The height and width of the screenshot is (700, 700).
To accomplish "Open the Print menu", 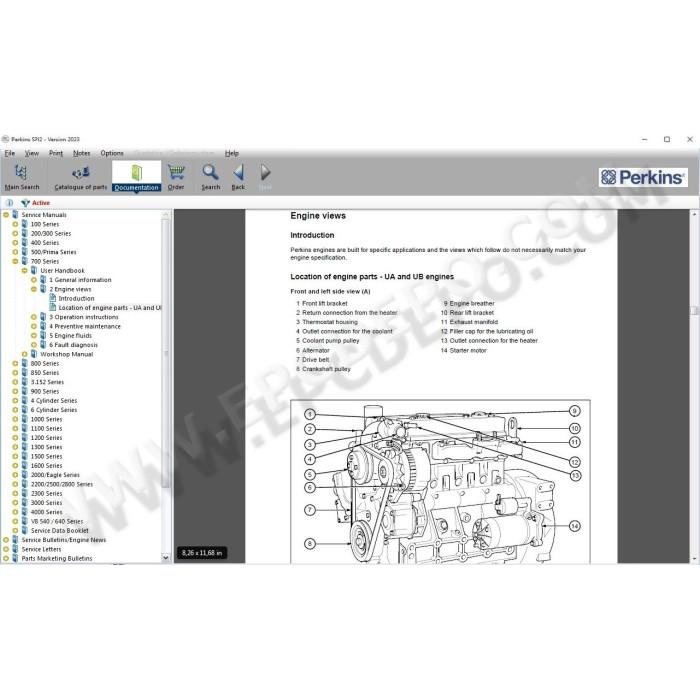I will (56, 153).
